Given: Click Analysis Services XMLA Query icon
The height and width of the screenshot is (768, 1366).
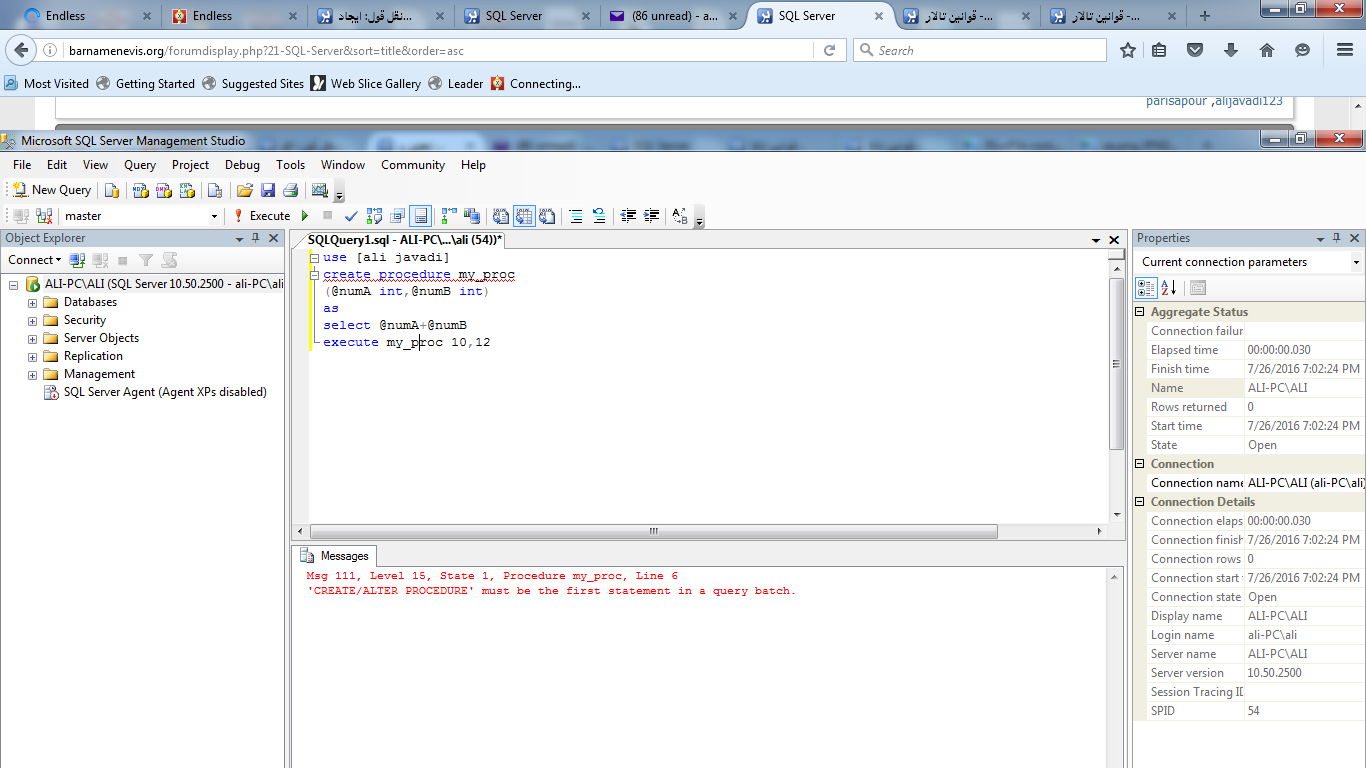Looking at the screenshot, I should [187, 190].
